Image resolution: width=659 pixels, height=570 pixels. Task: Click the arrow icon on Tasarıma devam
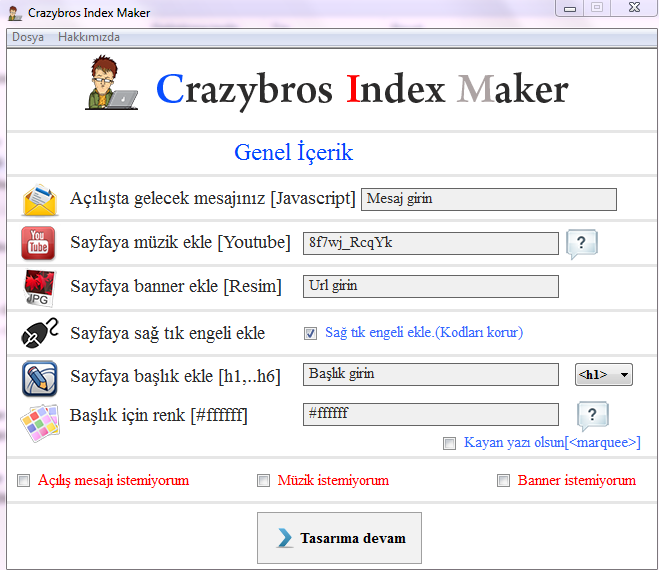coord(285,538)
